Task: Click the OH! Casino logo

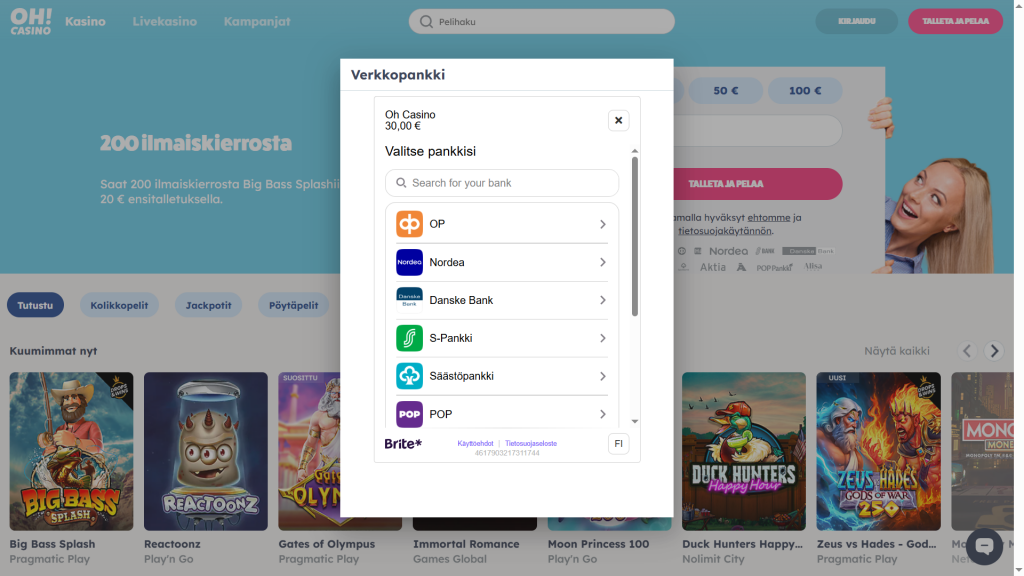Action: pos(31,22)
